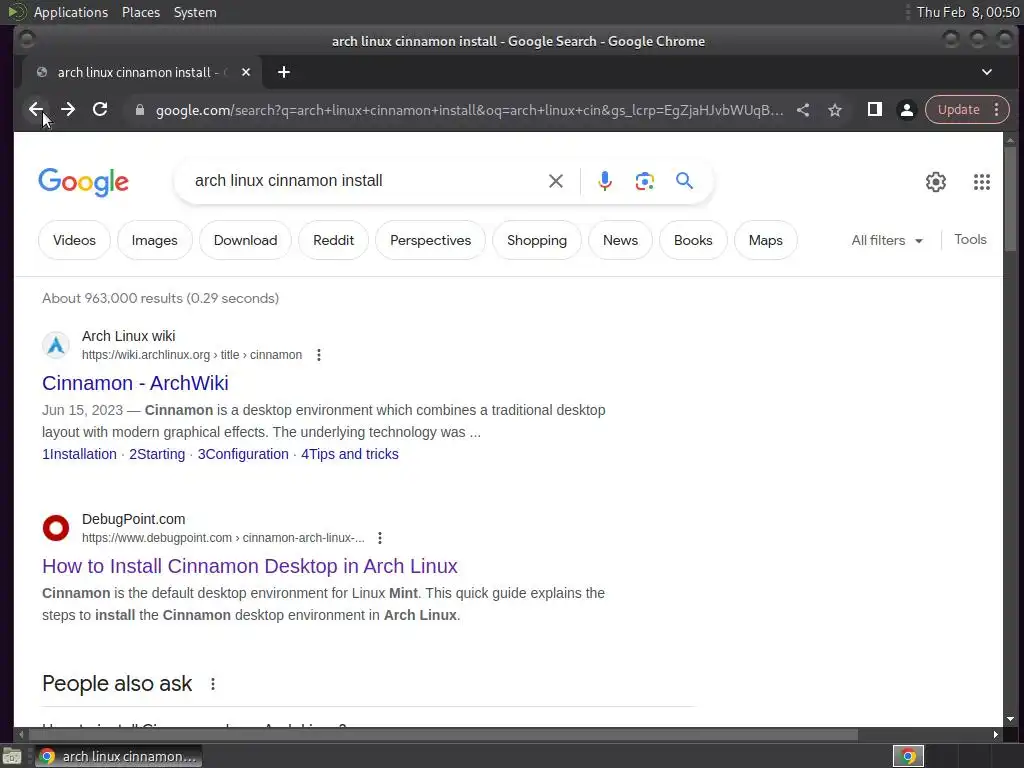Viewport: 1024px width, 768px height.
Task: Click the padlock site info icon
Action: pyautogui.click(x=139, y=110)
